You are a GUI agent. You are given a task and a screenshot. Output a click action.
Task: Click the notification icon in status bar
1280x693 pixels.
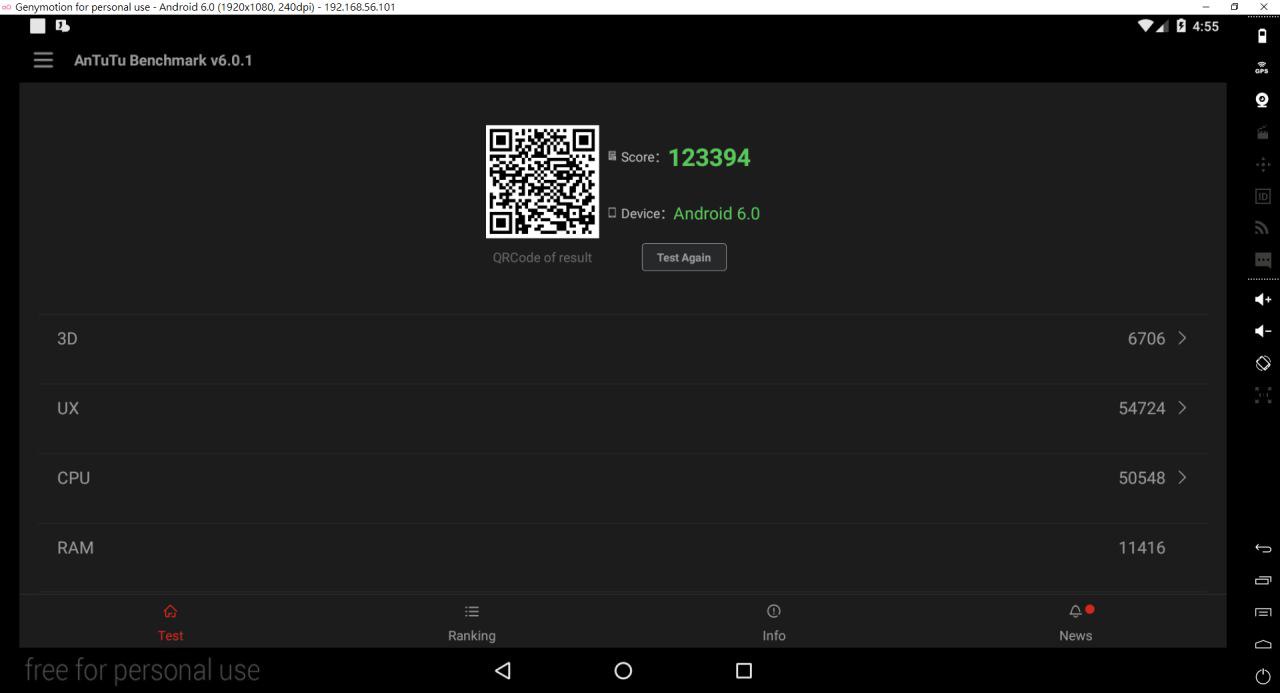pos(62,27)
